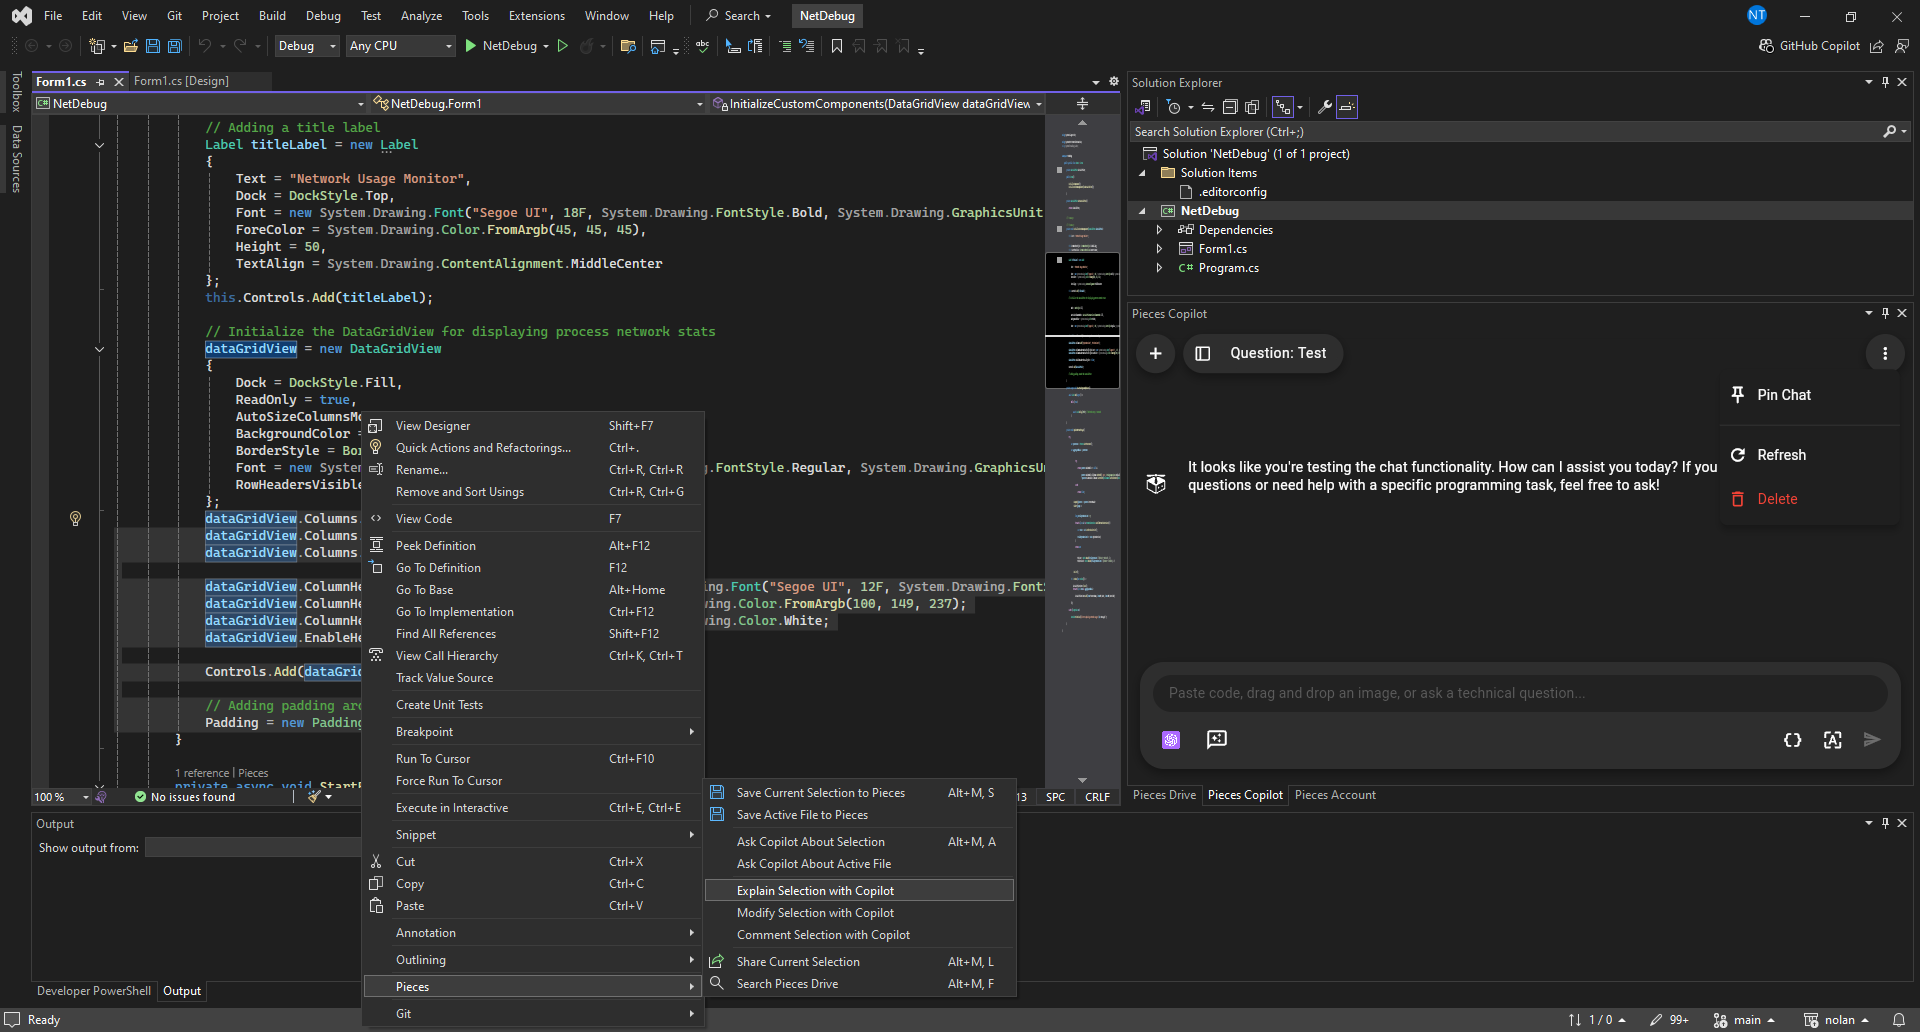This screenshot has width=1920, height=1032.
Task: Click the purple Pieces LLM model icon
Action: [1171, 740]
